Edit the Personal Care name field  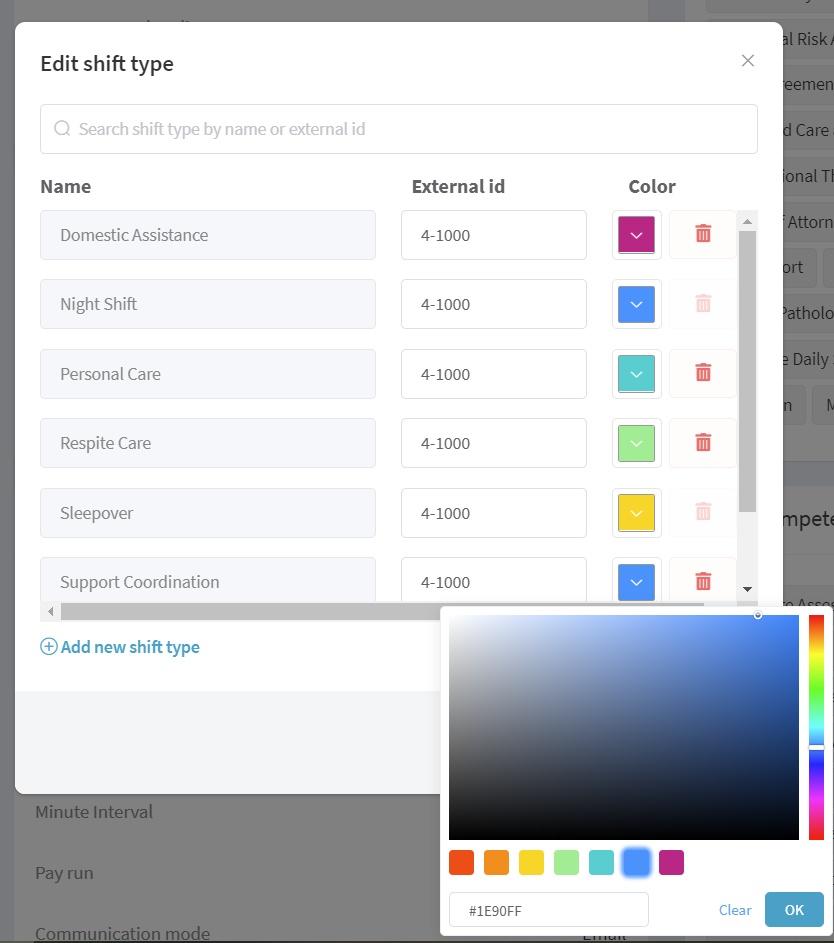[x=207, y=373]
